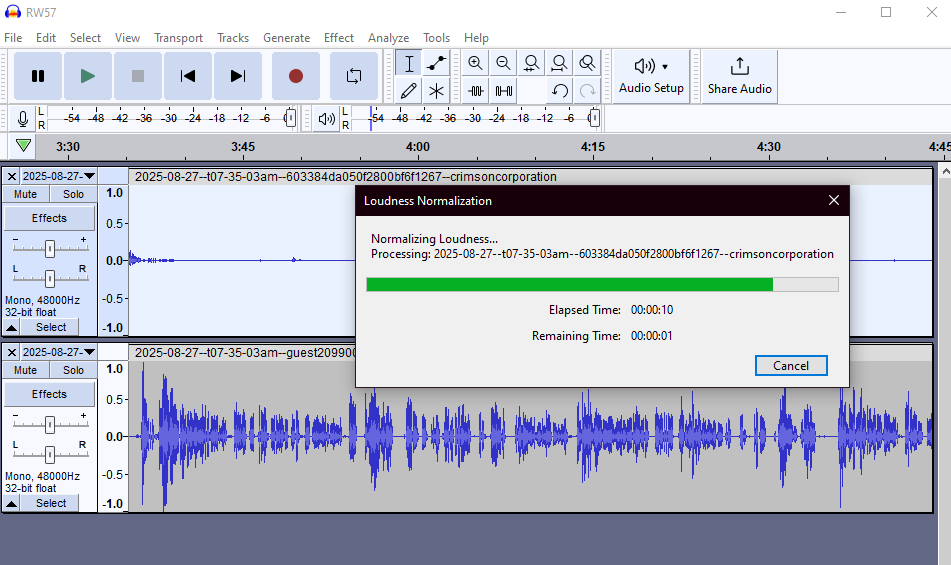Select the Envelope tool
Image resolution: width=951 pixels, height=565 pixels.
436,63
